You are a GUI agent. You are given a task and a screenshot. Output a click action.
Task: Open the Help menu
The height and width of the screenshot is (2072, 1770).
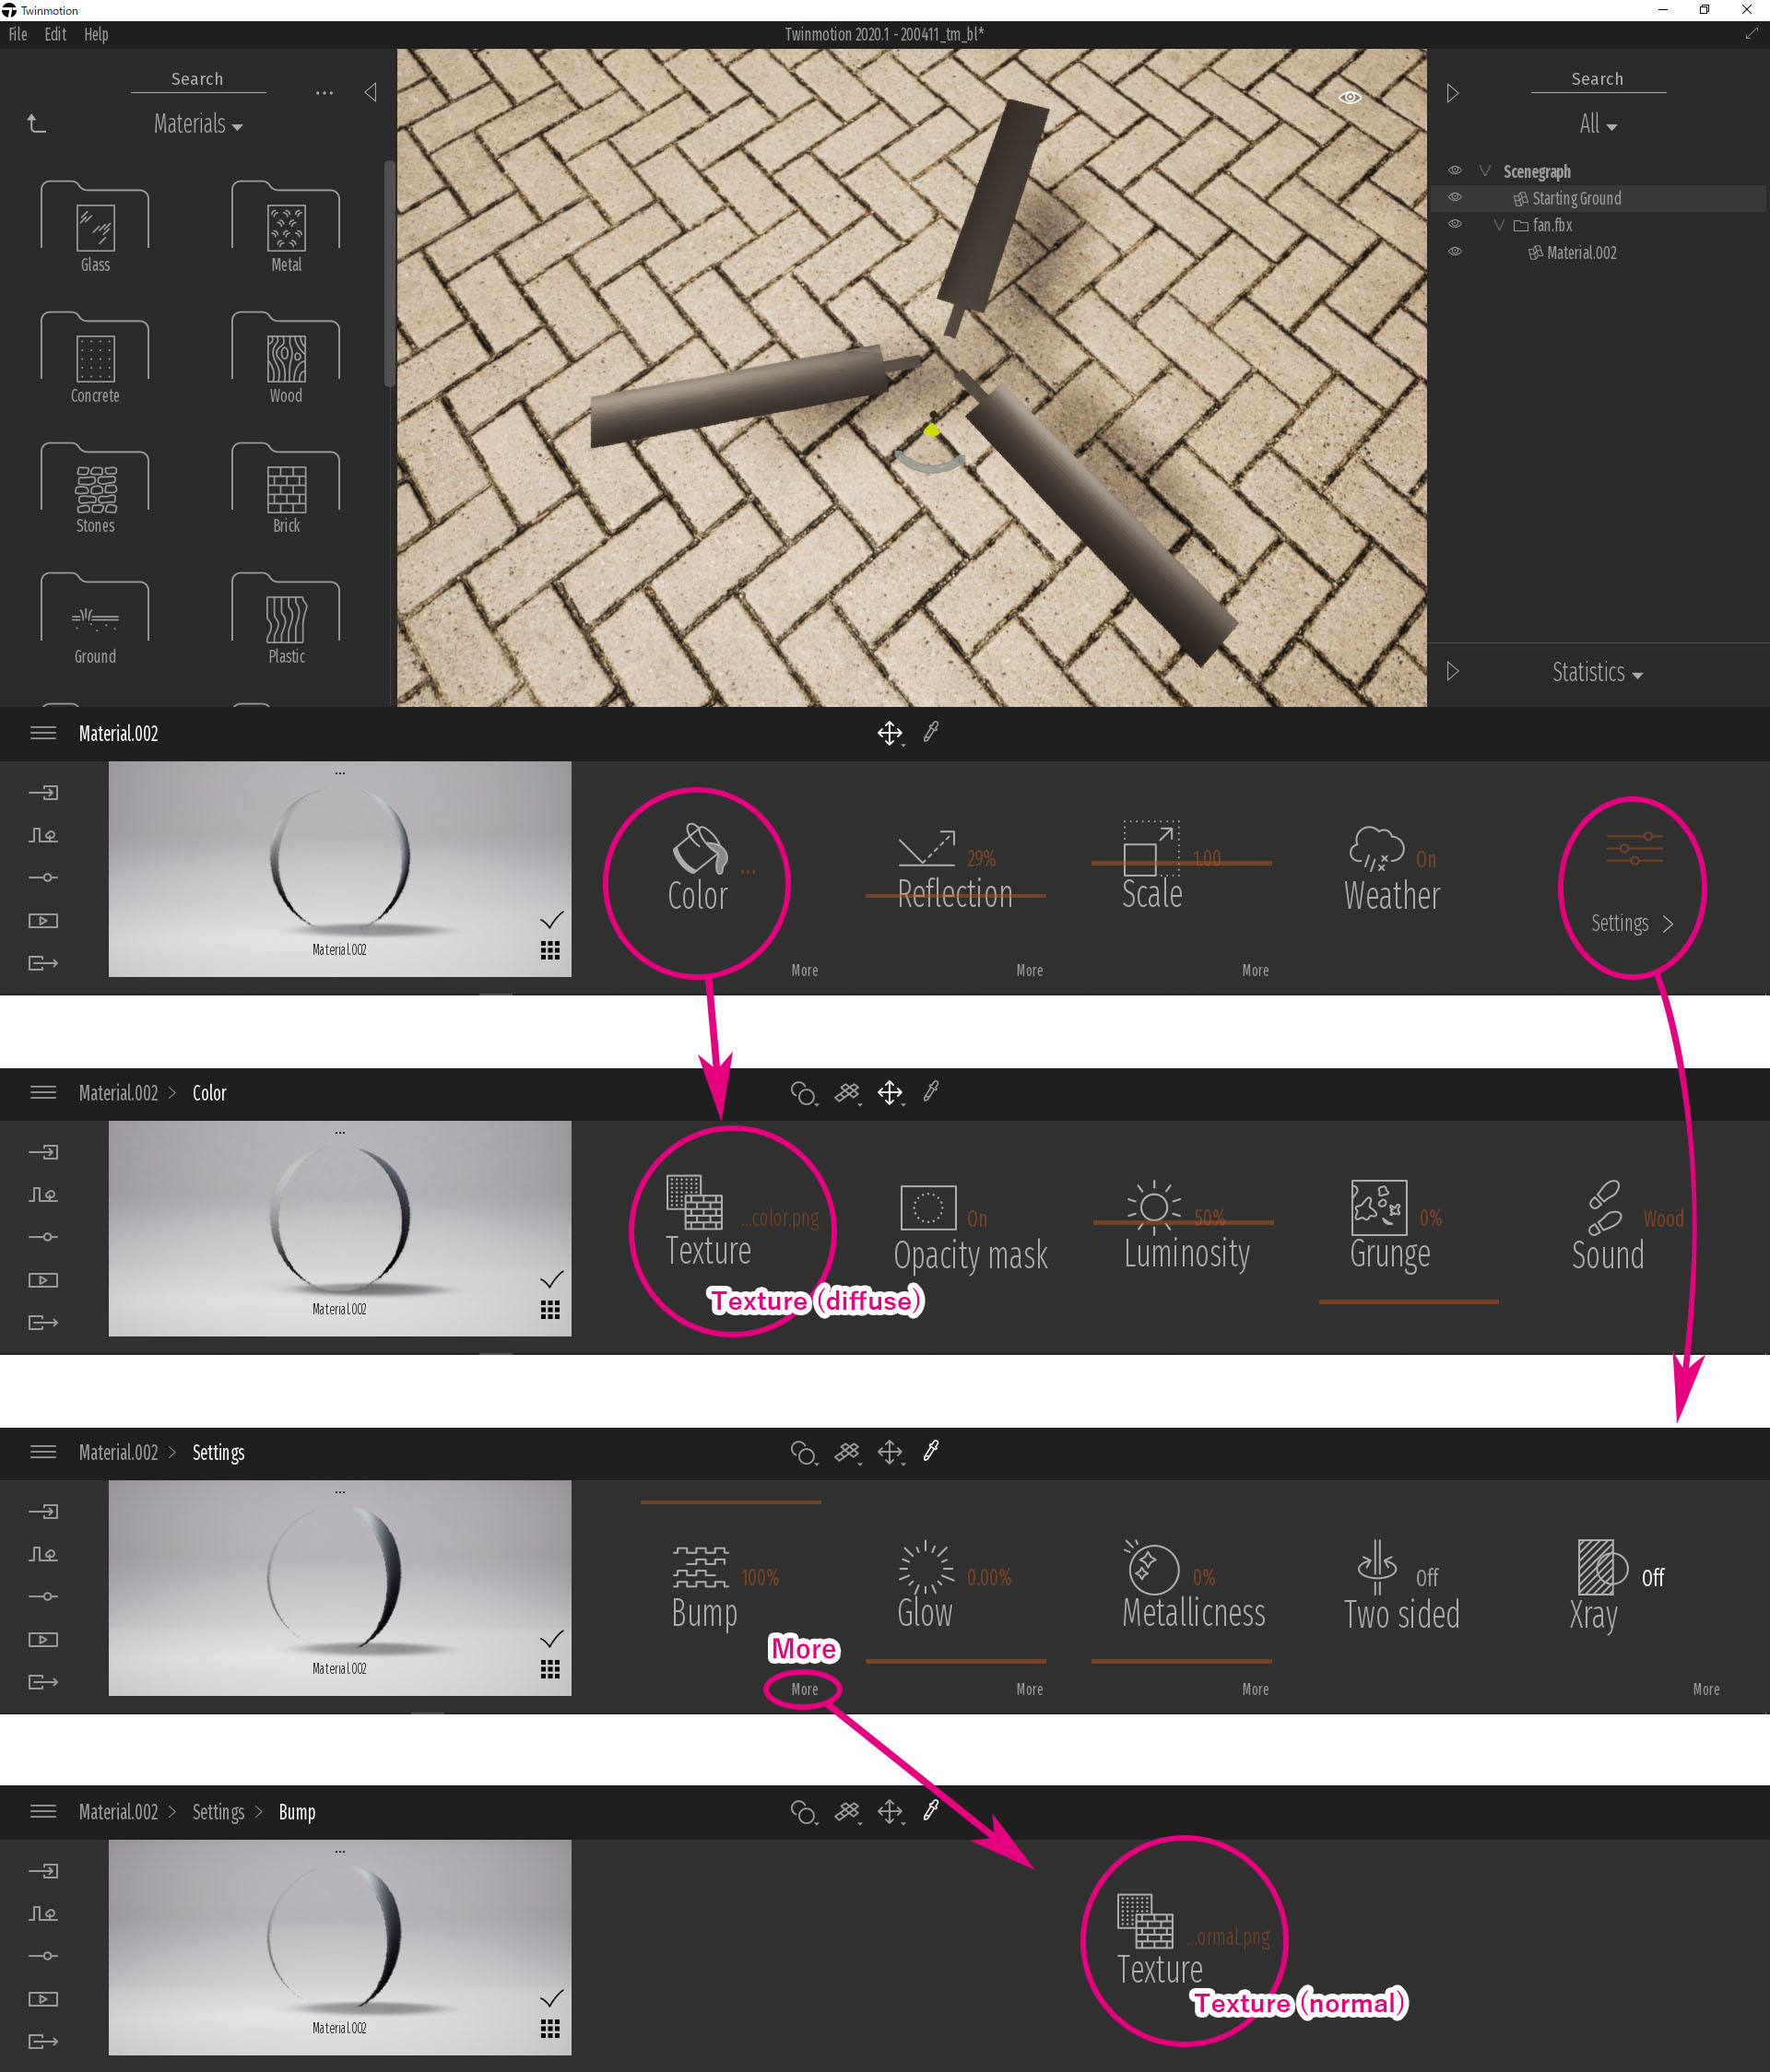pyautogui.click(x=96, y=34)
